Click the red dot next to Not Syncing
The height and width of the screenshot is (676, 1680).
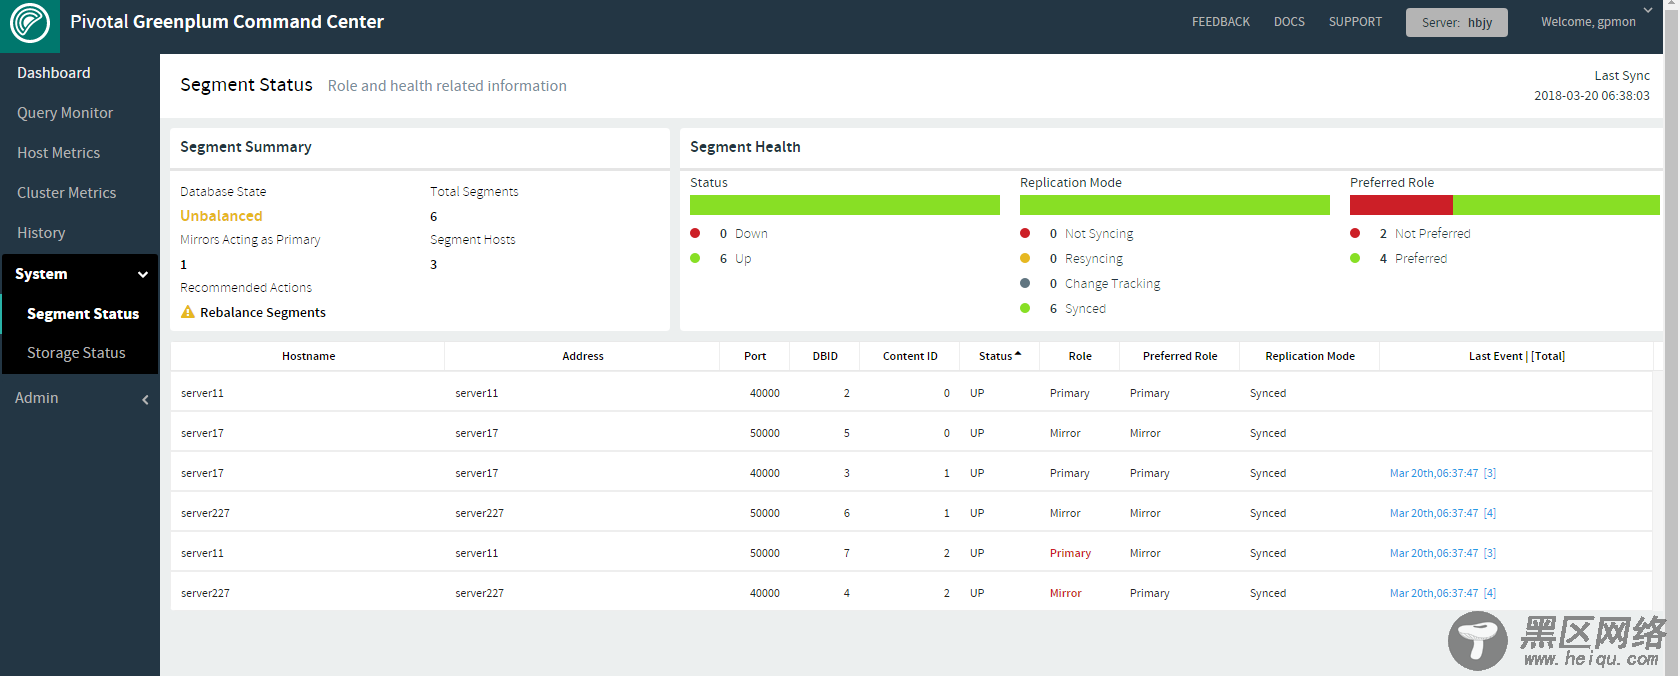coord(1025,233)
